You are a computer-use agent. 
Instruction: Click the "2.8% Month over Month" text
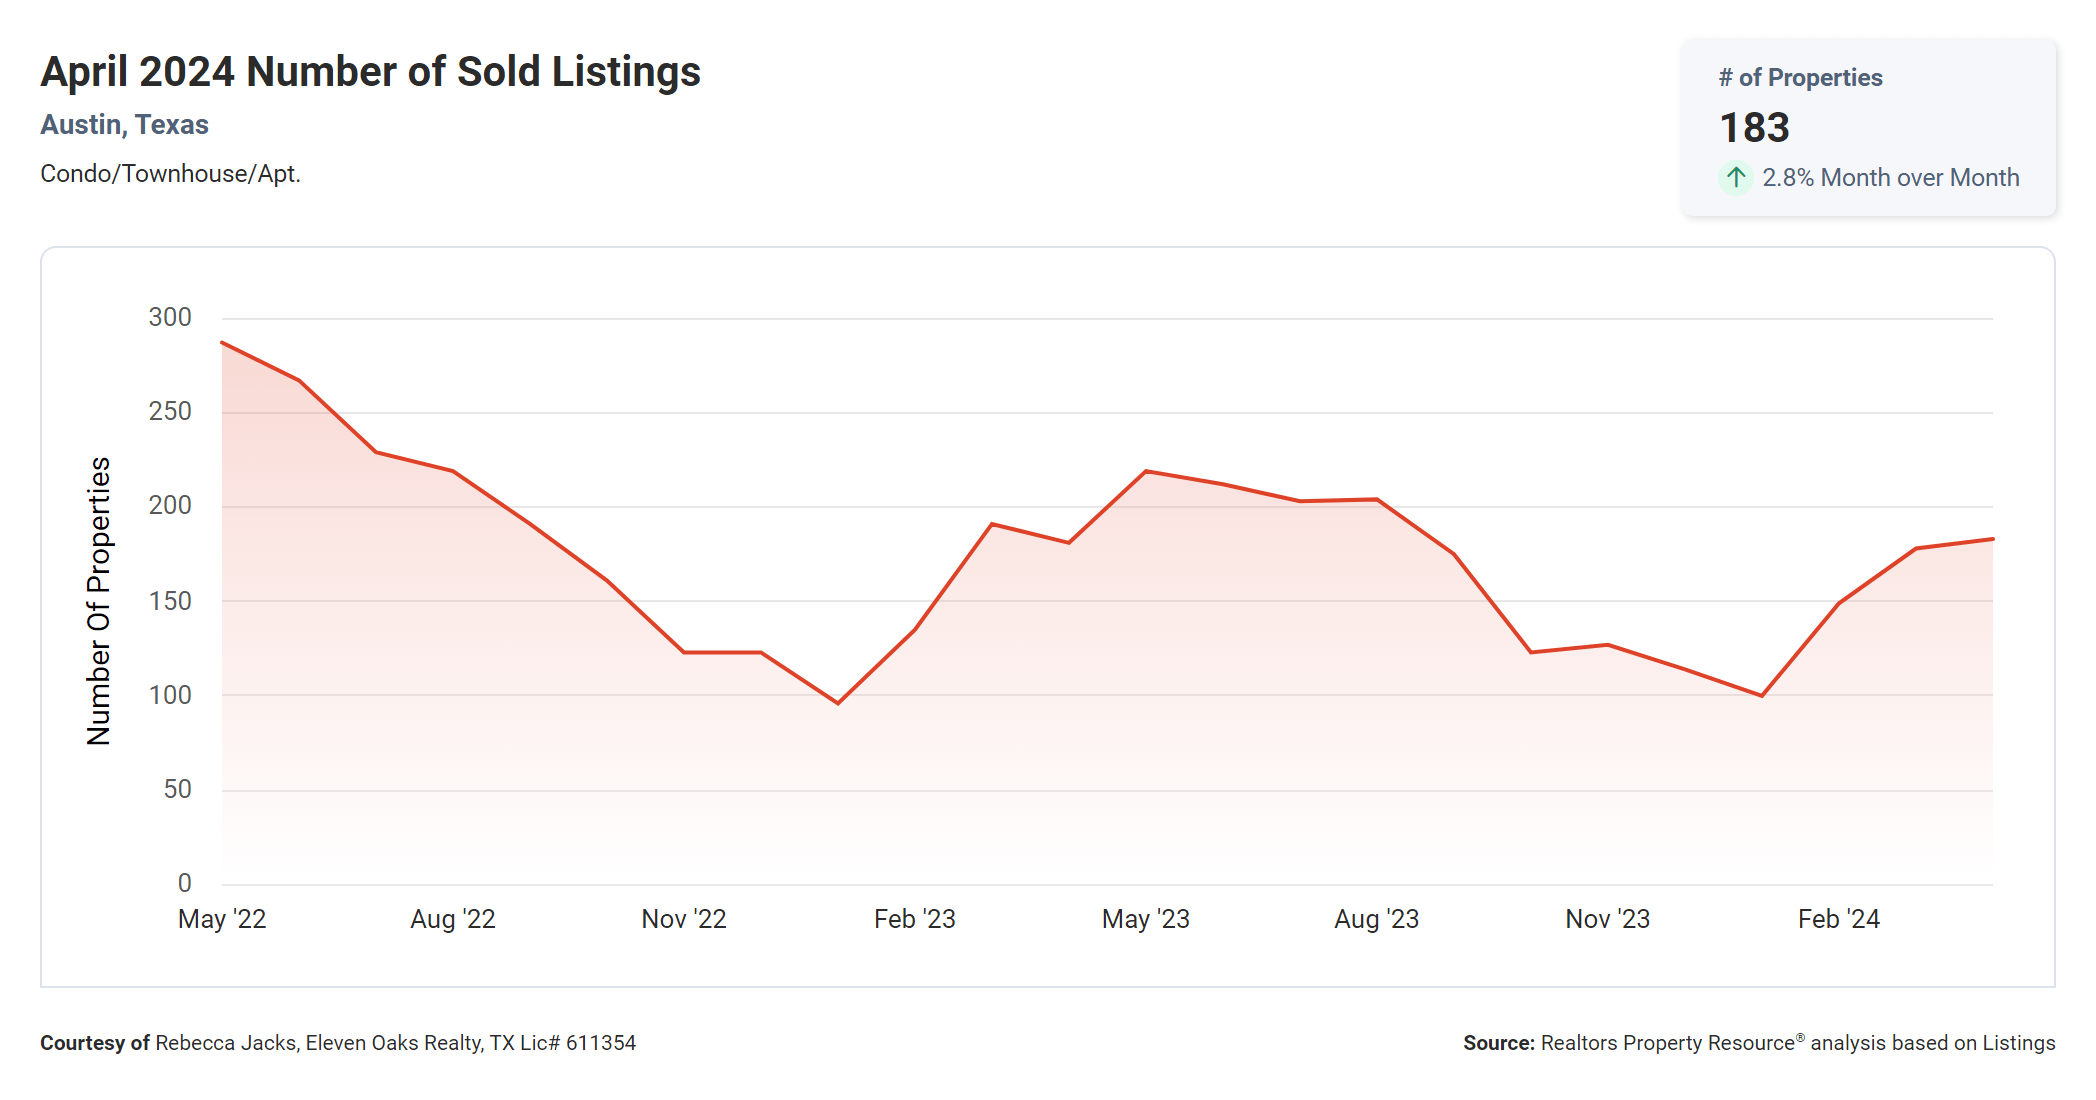(x=1890, y=178)
